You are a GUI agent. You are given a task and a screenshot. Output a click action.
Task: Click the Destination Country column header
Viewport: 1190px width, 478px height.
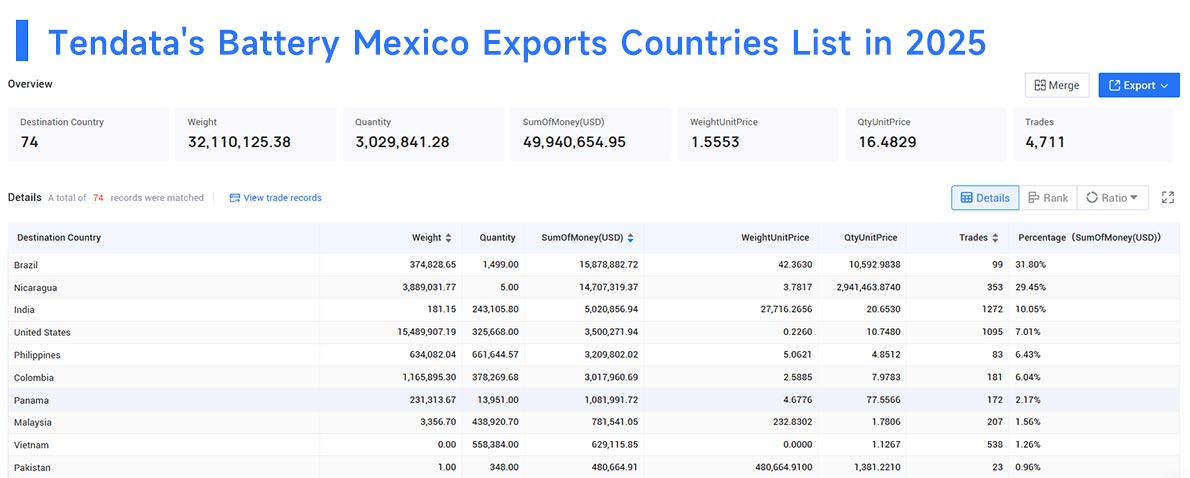point(59,237)
